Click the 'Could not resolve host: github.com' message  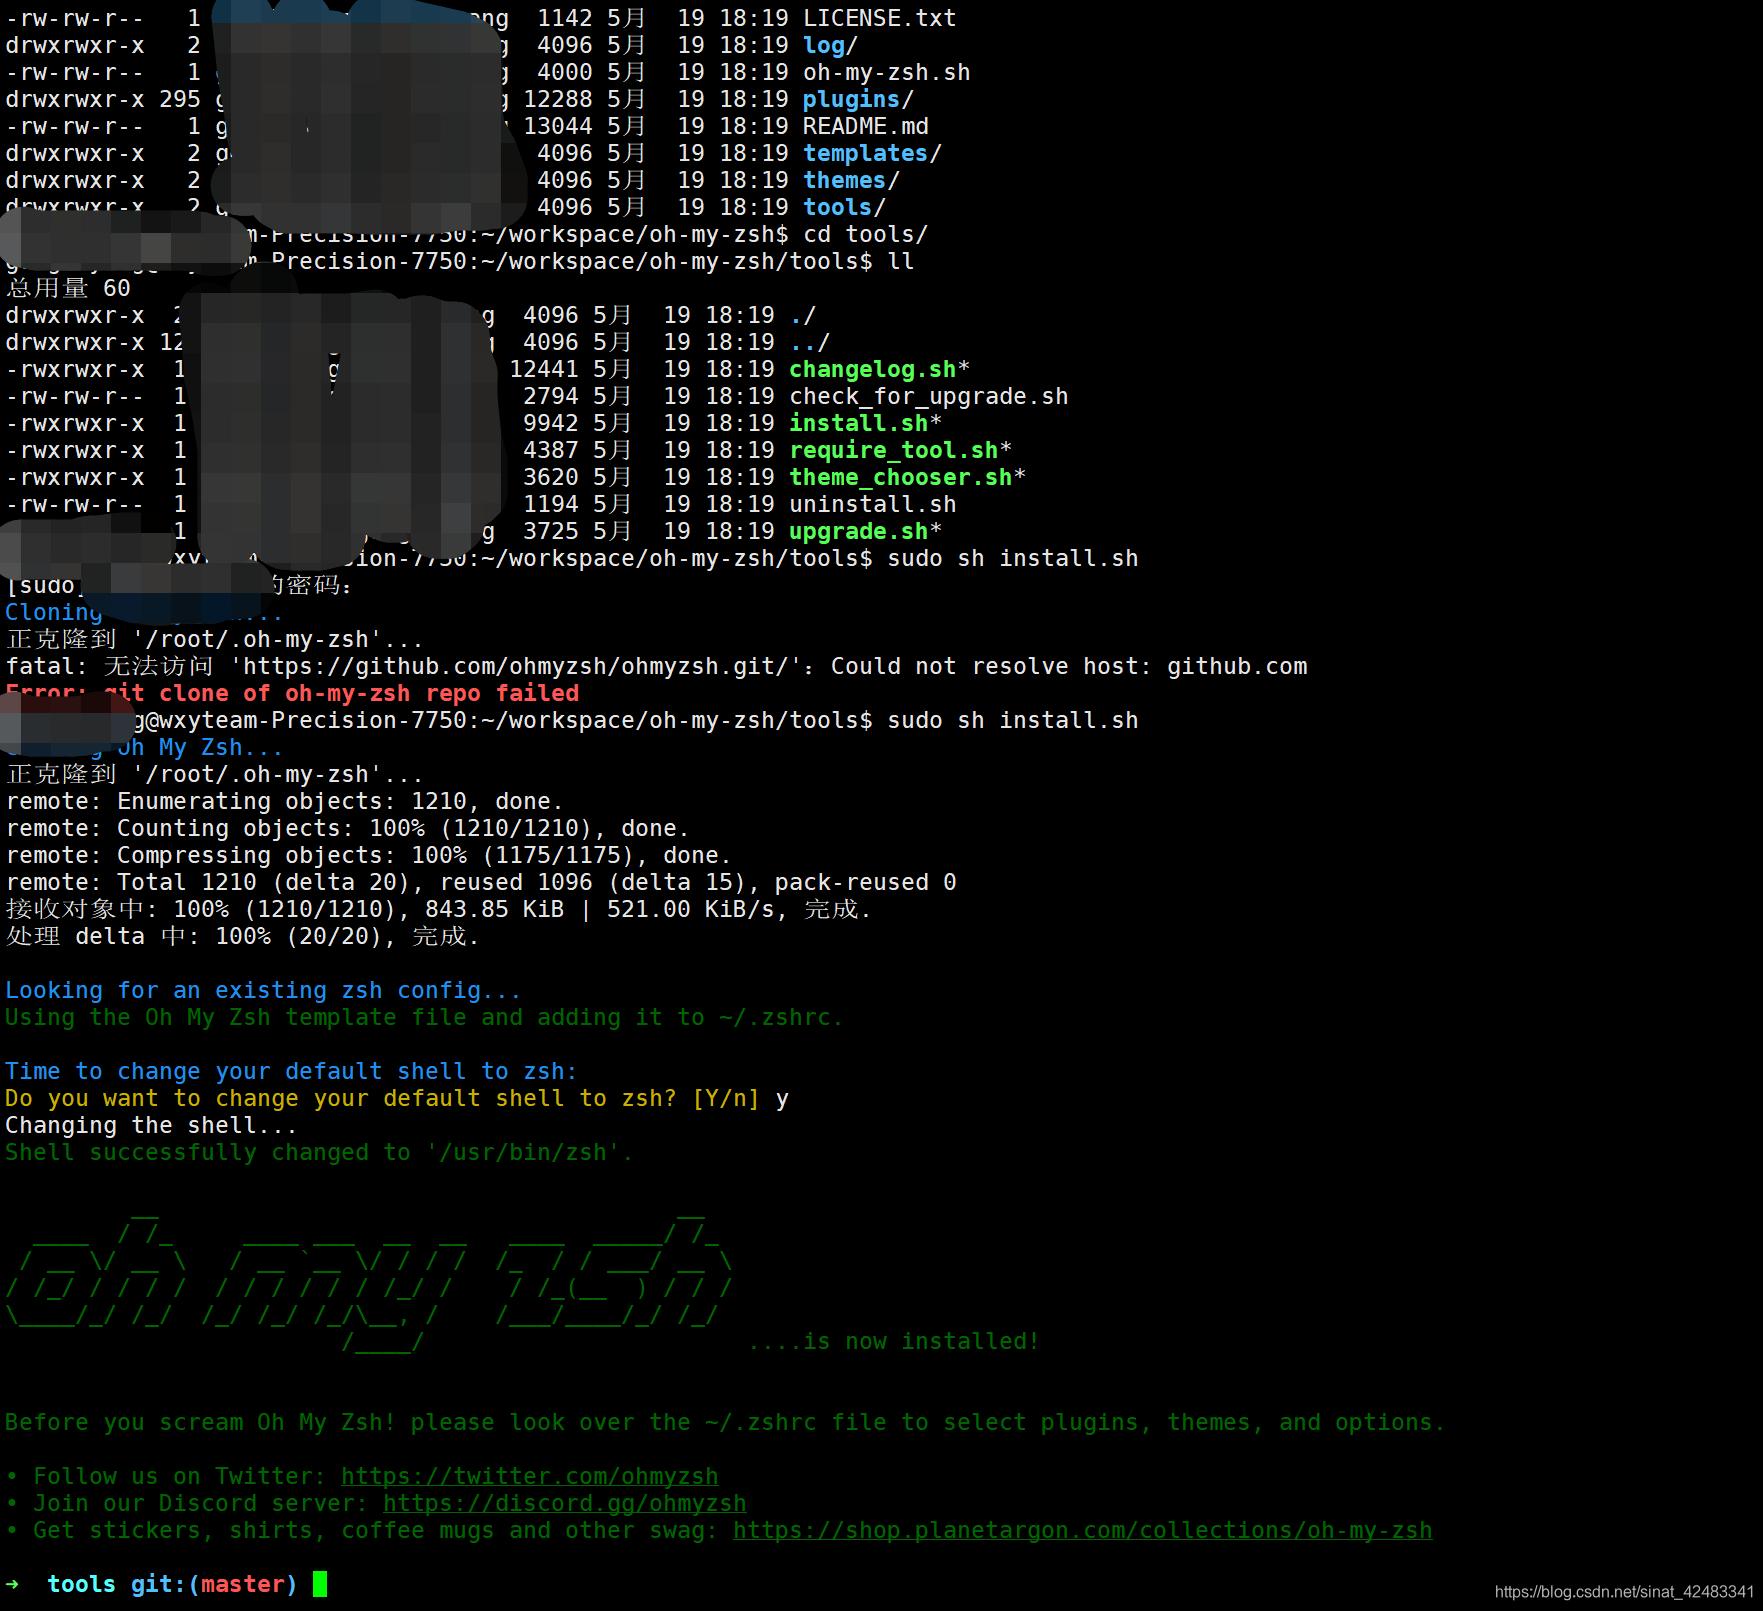pos(1069,666)
